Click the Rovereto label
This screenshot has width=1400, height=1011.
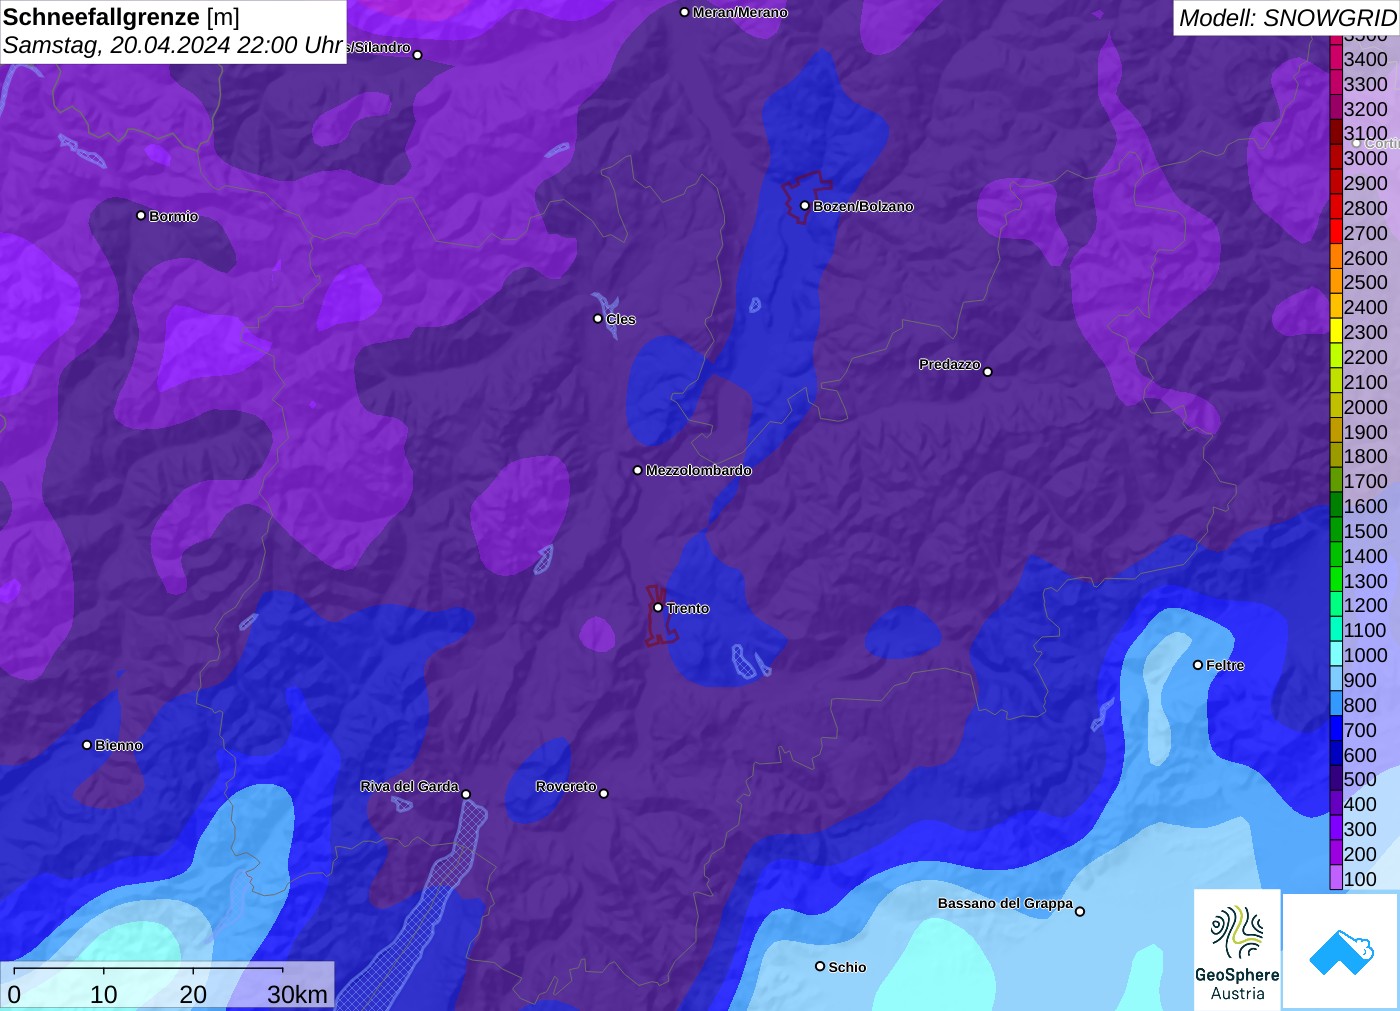566,786
